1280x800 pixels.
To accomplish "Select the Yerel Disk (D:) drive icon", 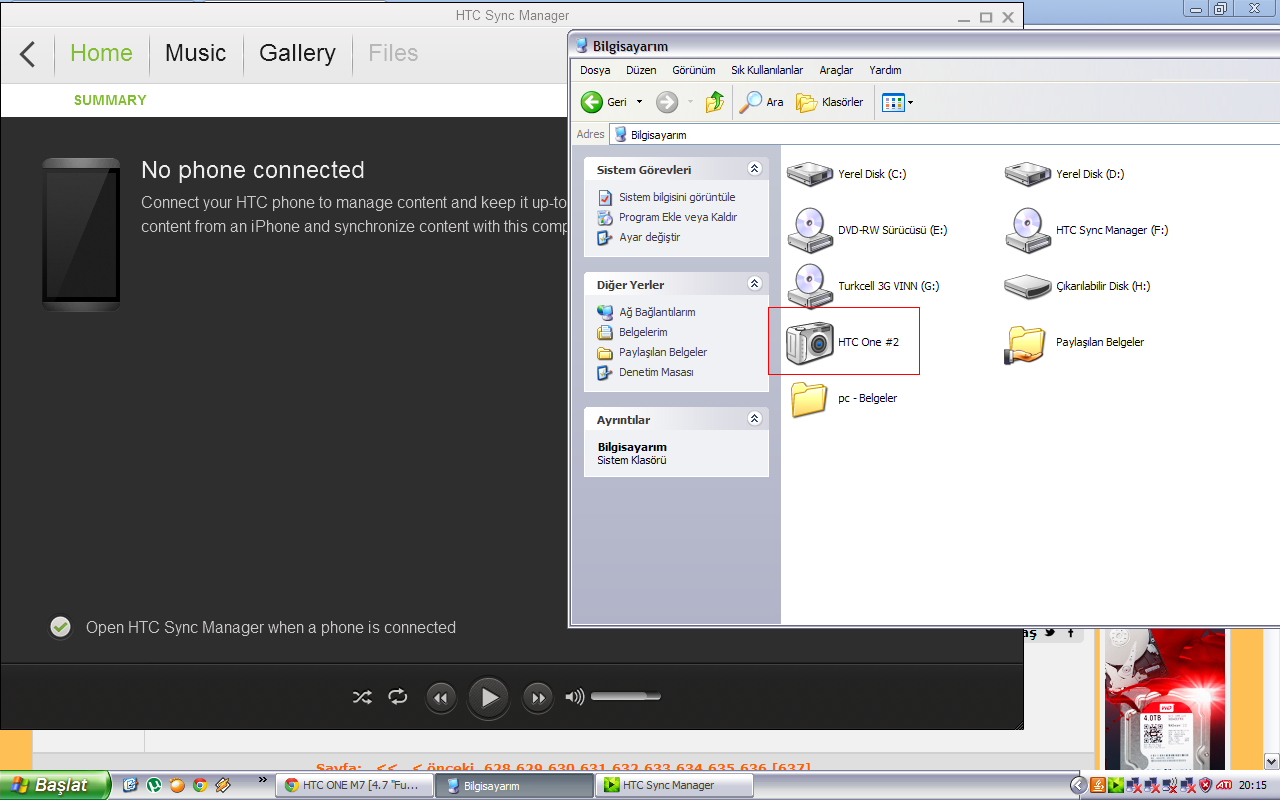I will (1028, 174).
